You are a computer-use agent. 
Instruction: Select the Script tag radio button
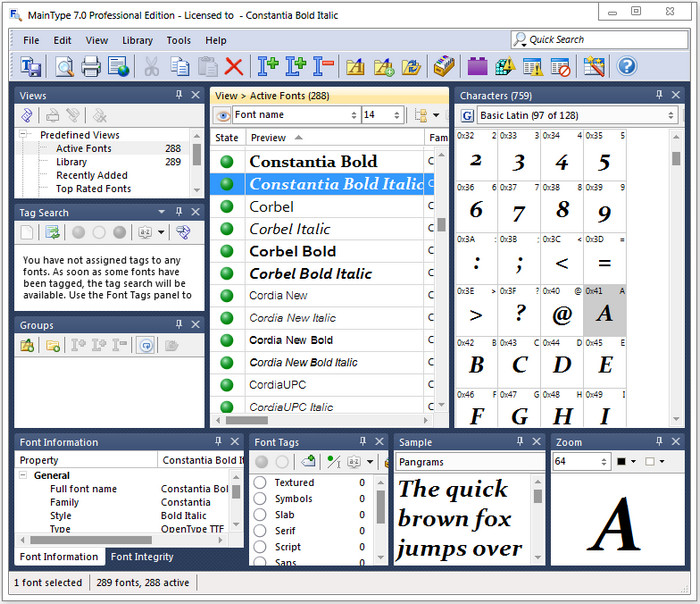pos(260,547)
